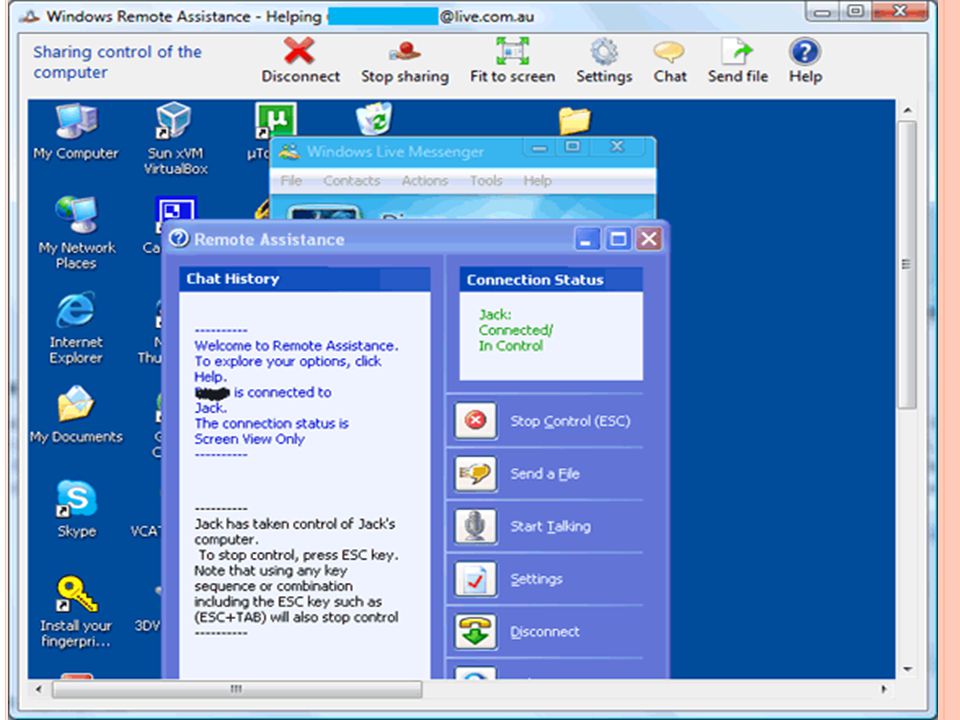Open Contacts menu in Windows Live Messenger

click(351, 181)
